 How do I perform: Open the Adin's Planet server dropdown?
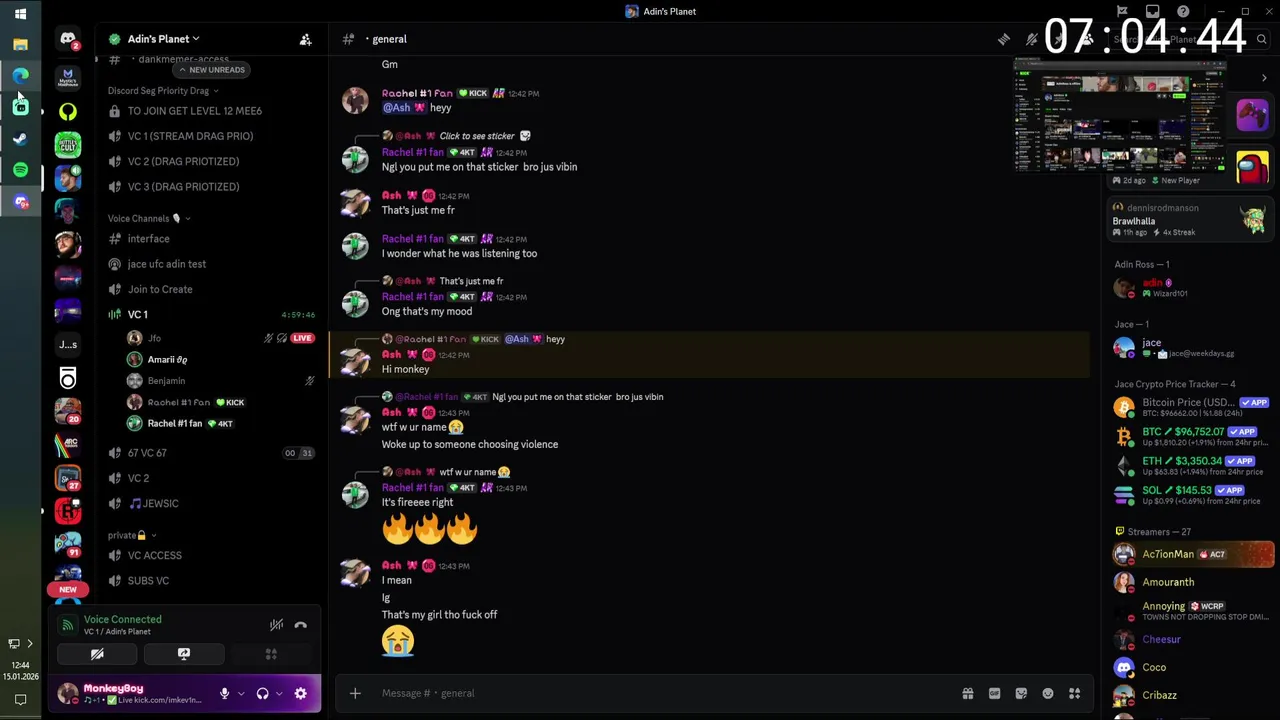tap(158, 39)
